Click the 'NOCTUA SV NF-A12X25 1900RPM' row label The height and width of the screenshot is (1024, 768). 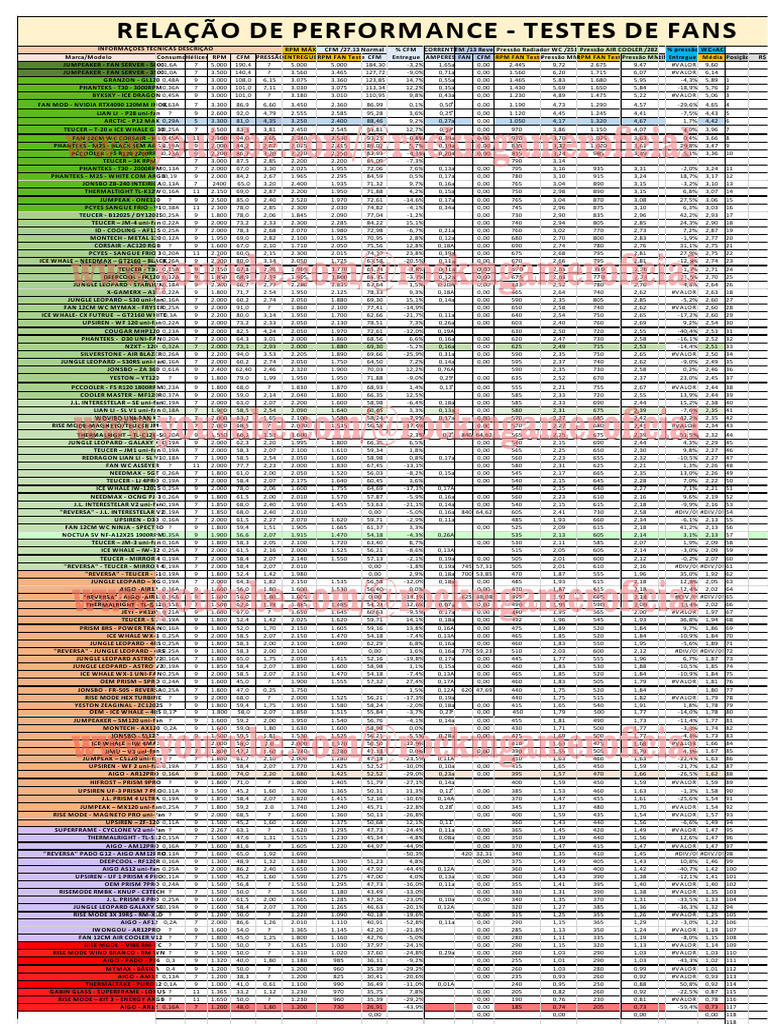[x=111, y=535]
